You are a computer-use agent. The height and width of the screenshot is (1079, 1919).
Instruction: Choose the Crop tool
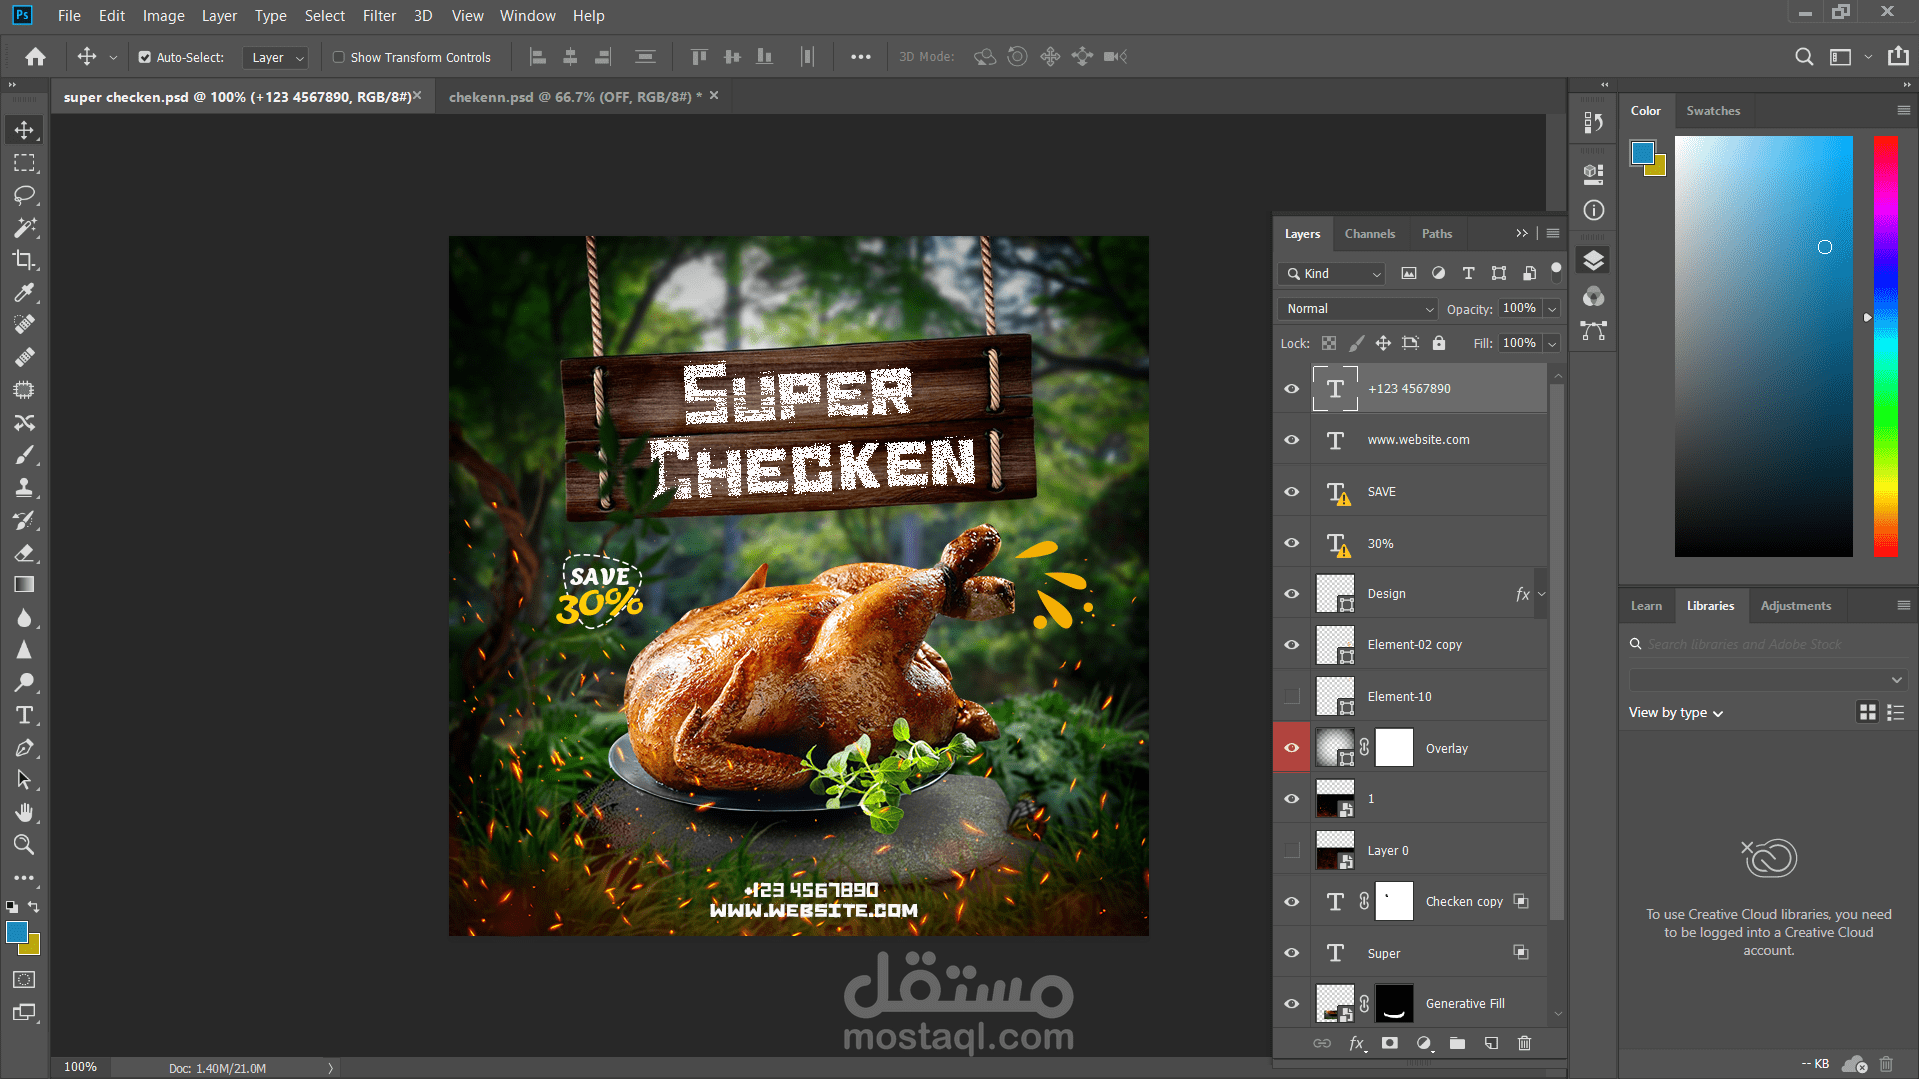(24, 260)
